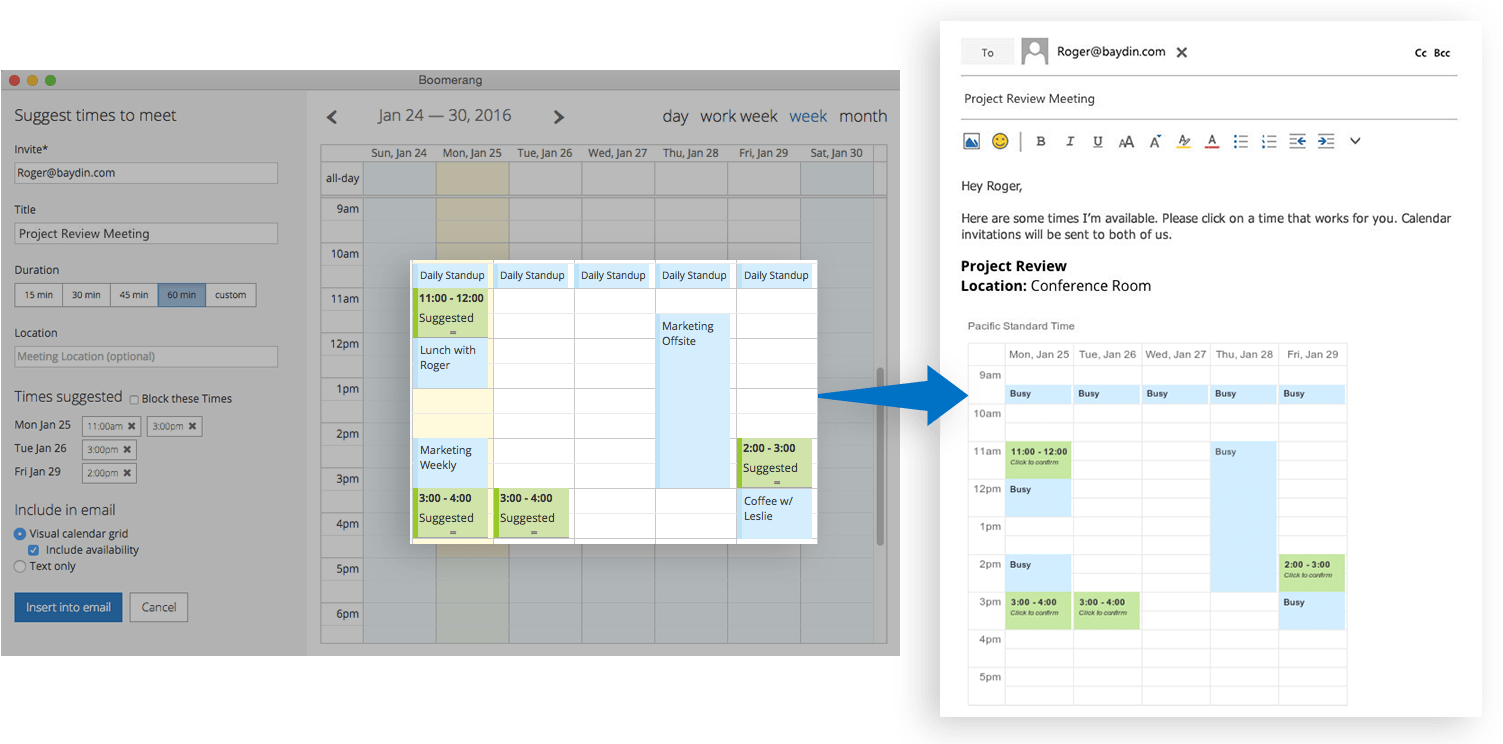
Task: Switch to the work week view
Action: [x=738, y=116]
